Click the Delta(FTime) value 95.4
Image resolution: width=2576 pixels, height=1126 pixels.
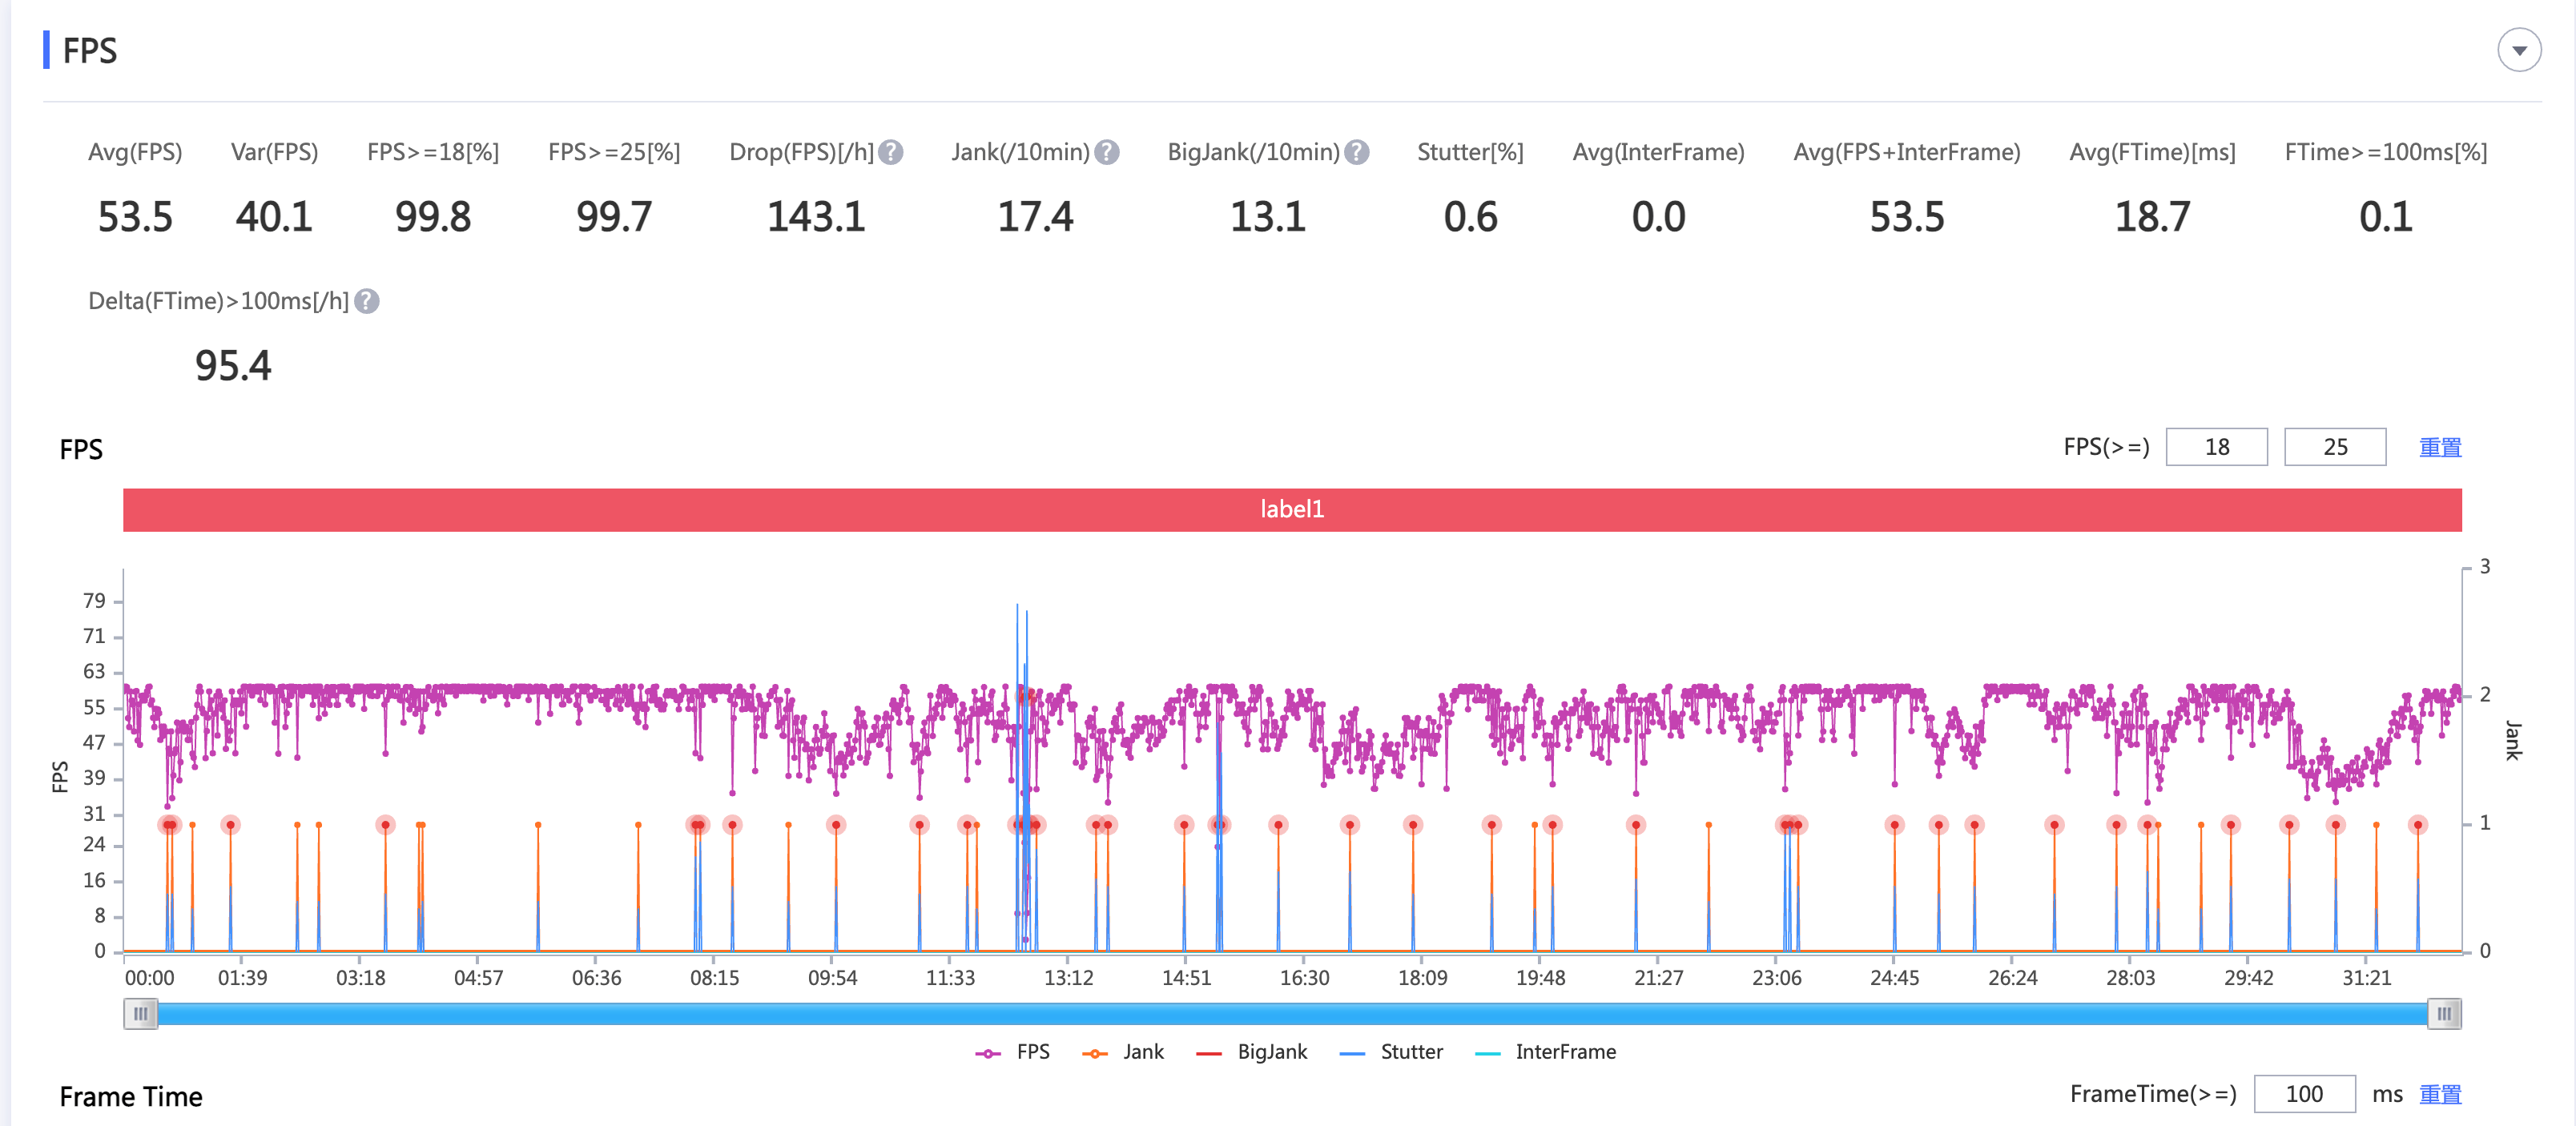(x=233, y=366)
